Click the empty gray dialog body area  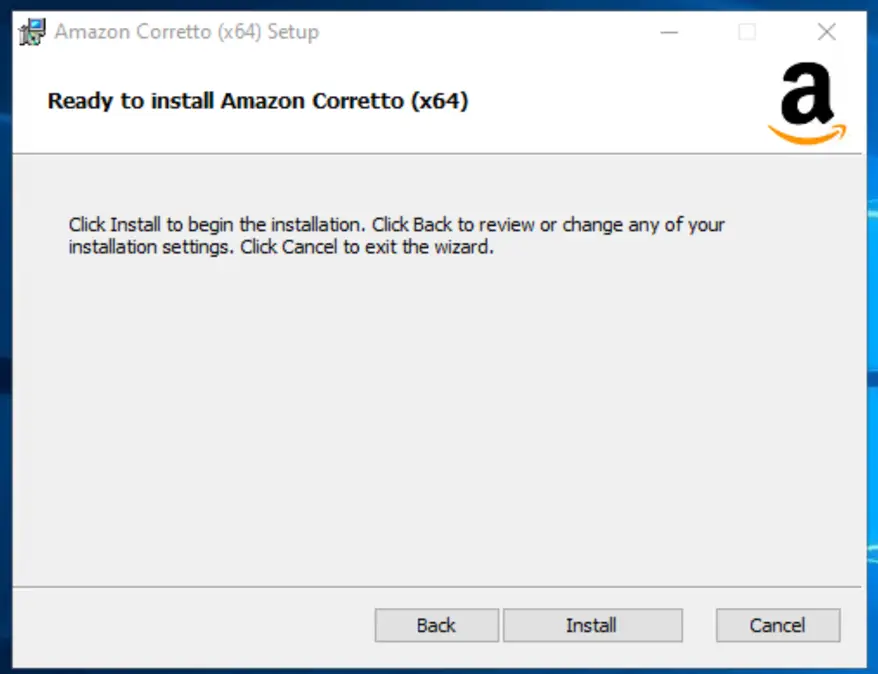point(437,420)
